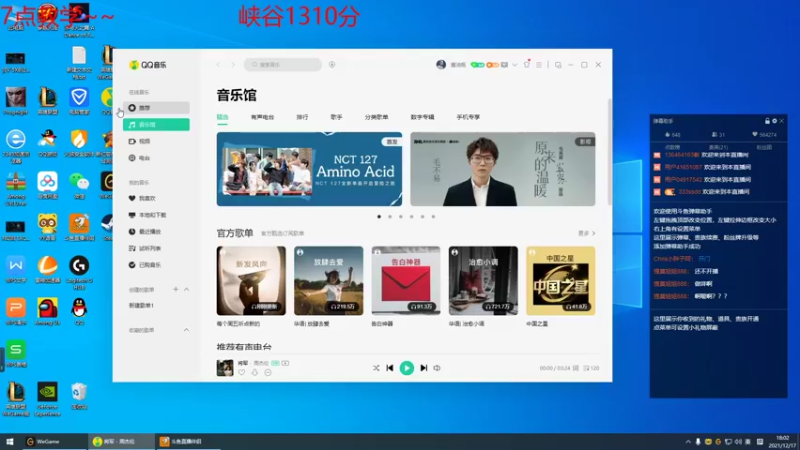Click the now-playing album cover
Viewport: 800px width, 450px height.
pyautogui.click(x=224, y=367)
